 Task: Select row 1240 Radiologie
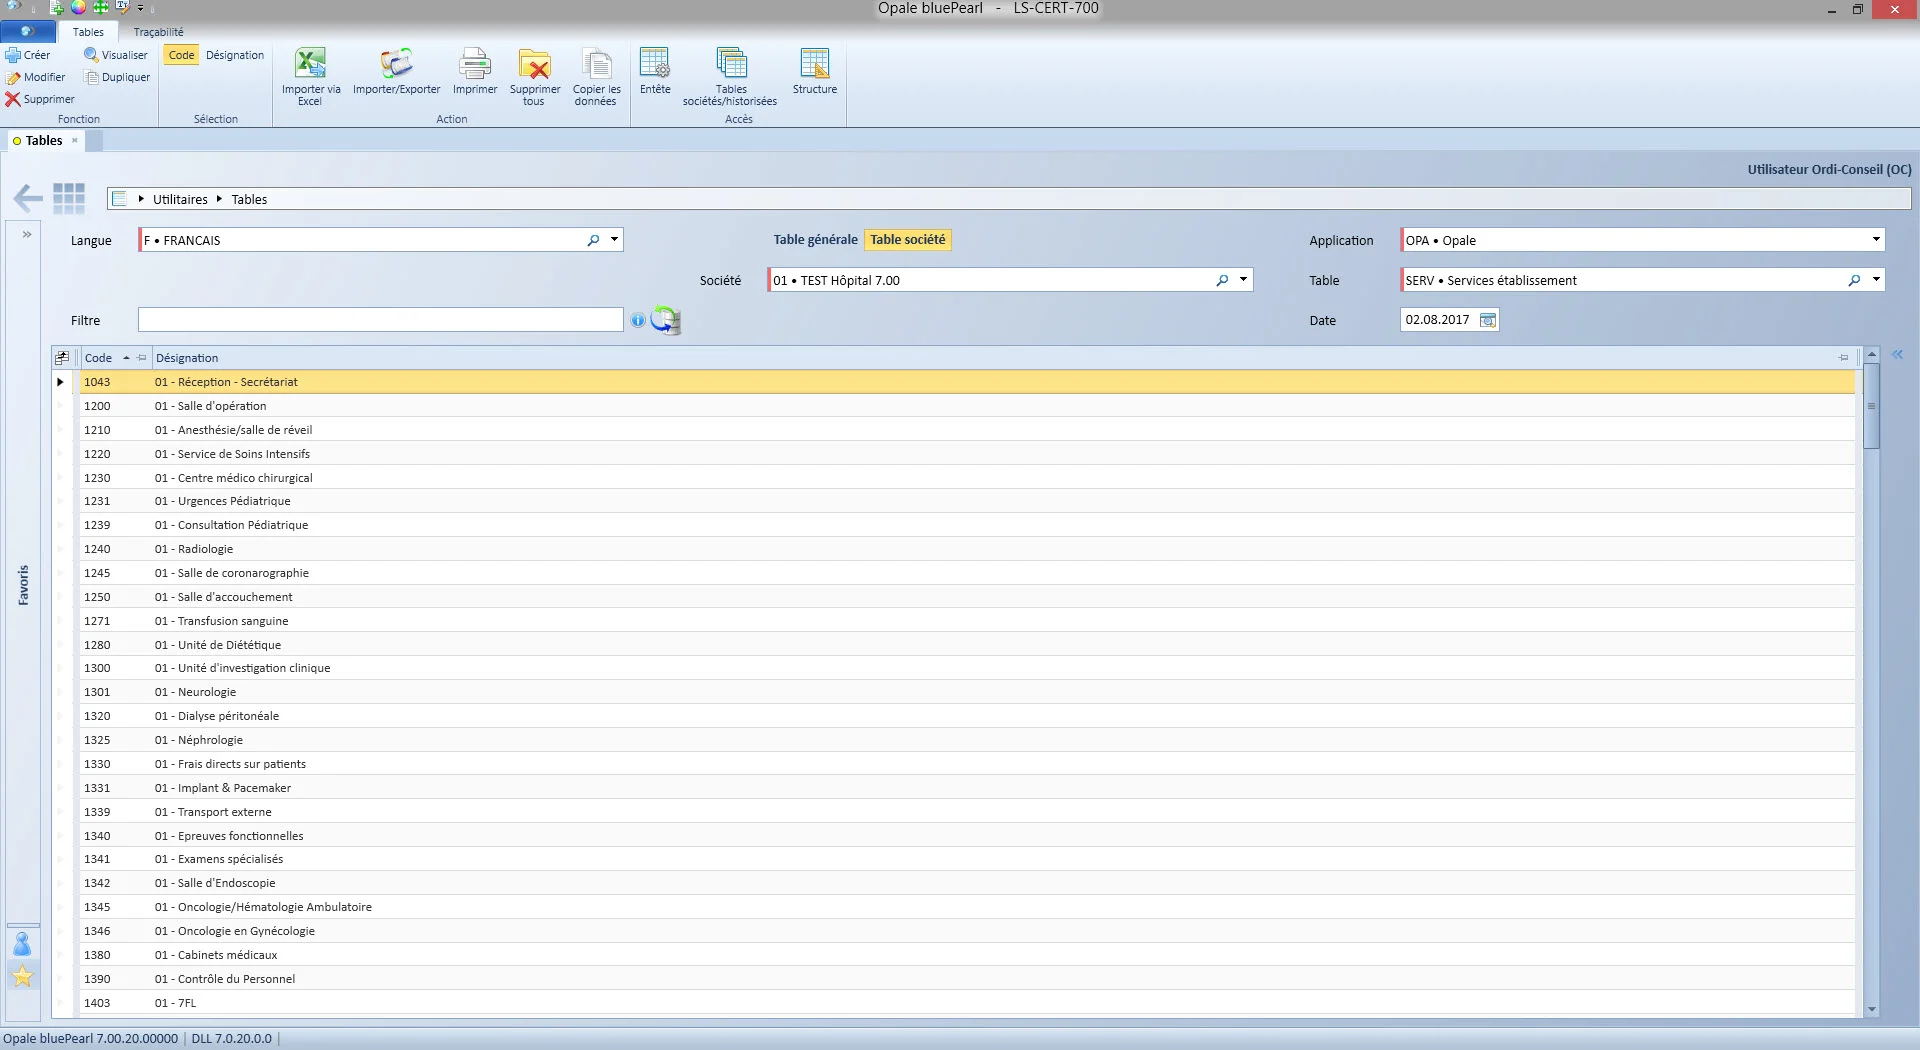(x=967, y=549)
